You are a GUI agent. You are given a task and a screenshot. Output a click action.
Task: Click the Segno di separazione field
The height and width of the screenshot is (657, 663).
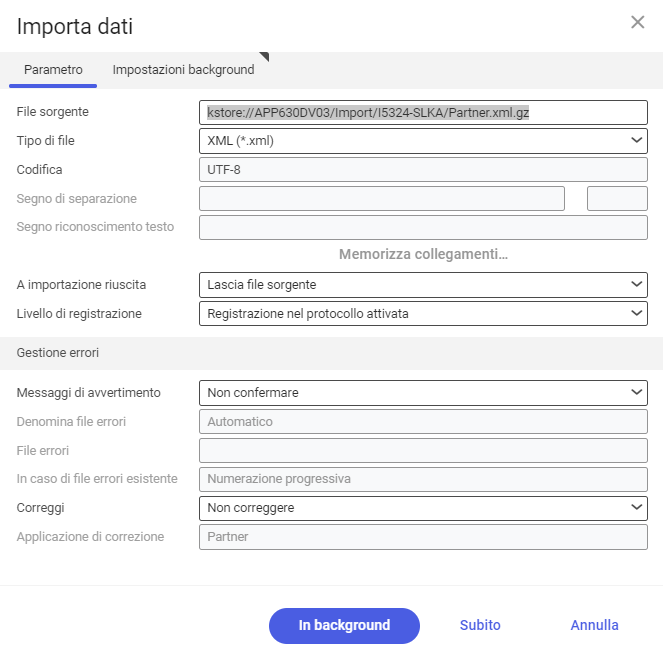382,198
